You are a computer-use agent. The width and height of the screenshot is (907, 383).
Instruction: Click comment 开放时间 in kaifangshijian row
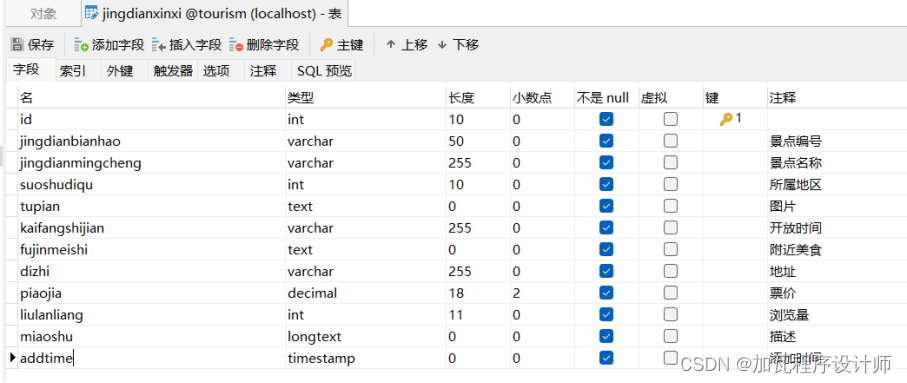tap(795, 227)
